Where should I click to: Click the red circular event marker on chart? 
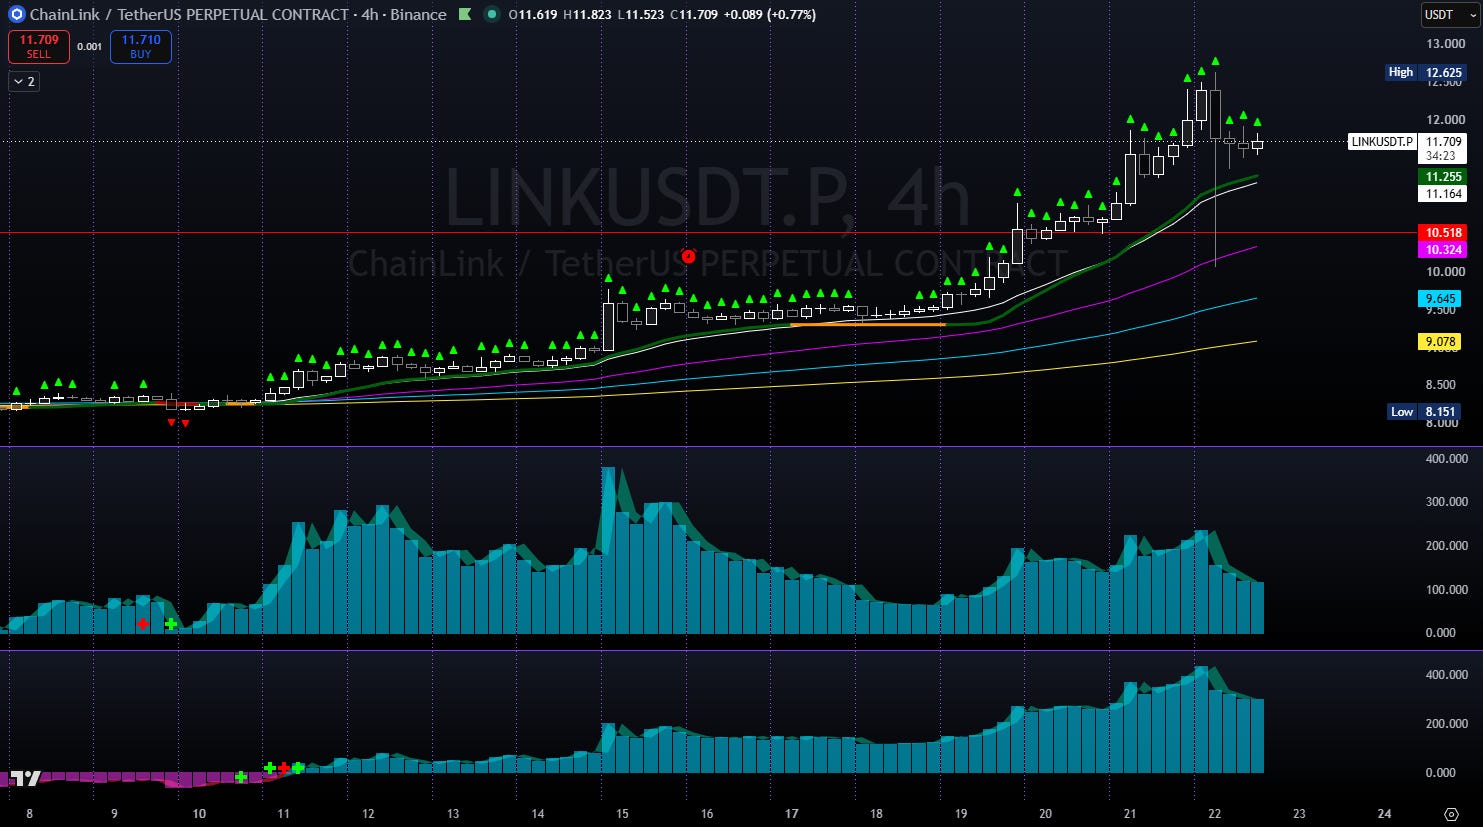pos(688,256)
